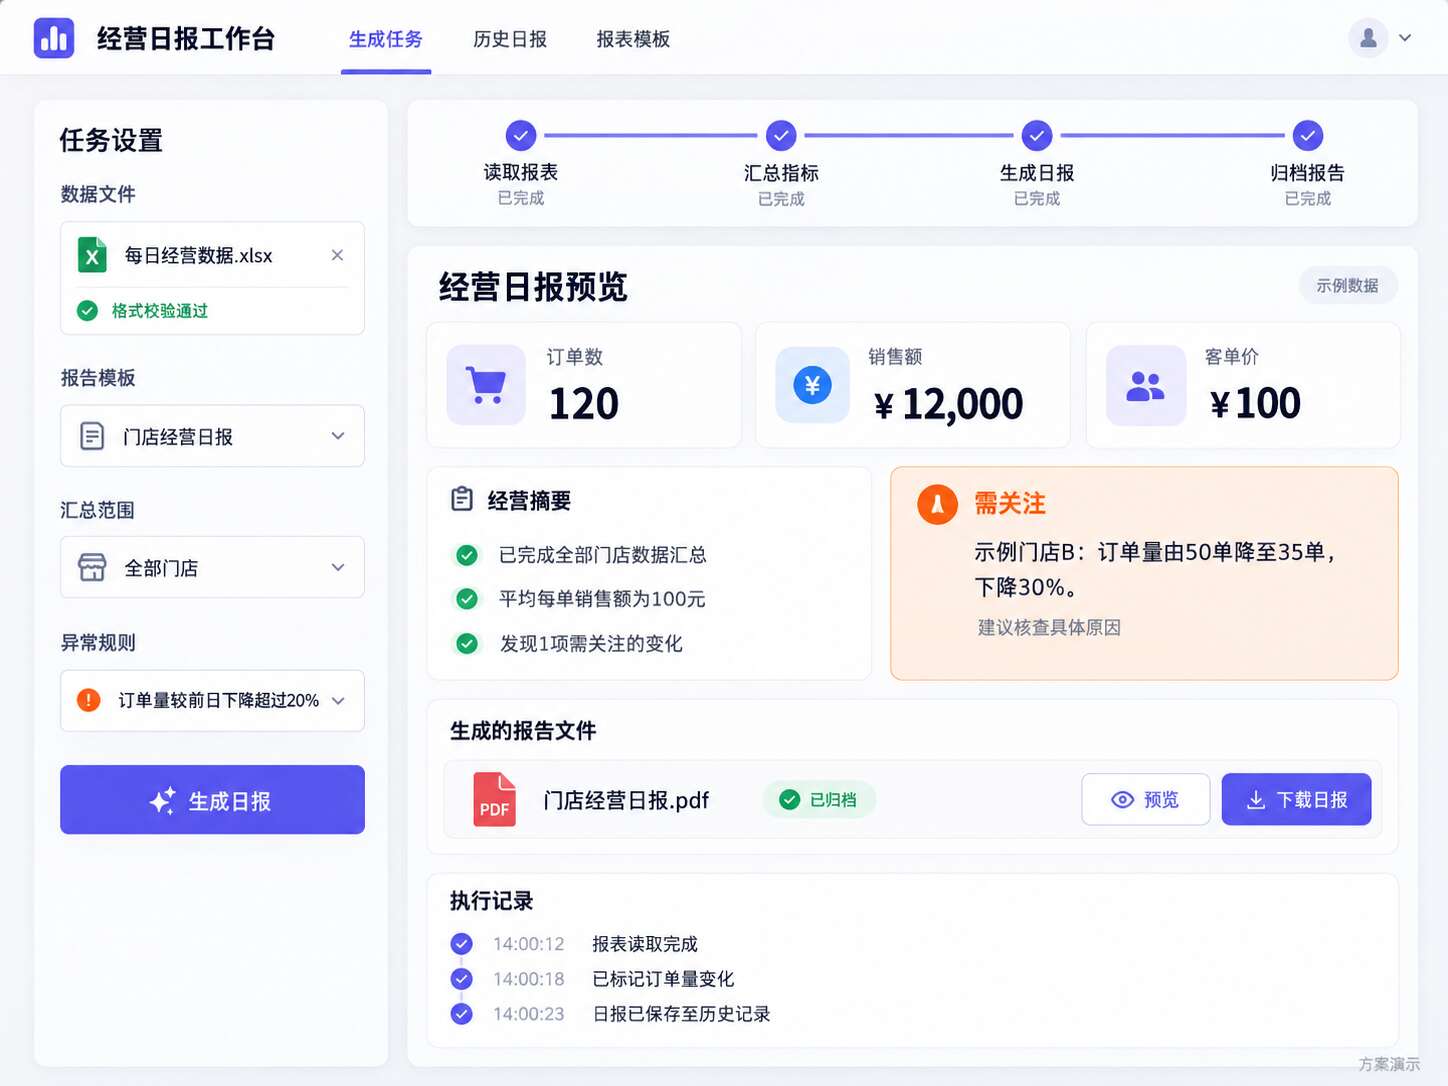
Task: Click the 下载日报 button
Action: click(1296, 799)
